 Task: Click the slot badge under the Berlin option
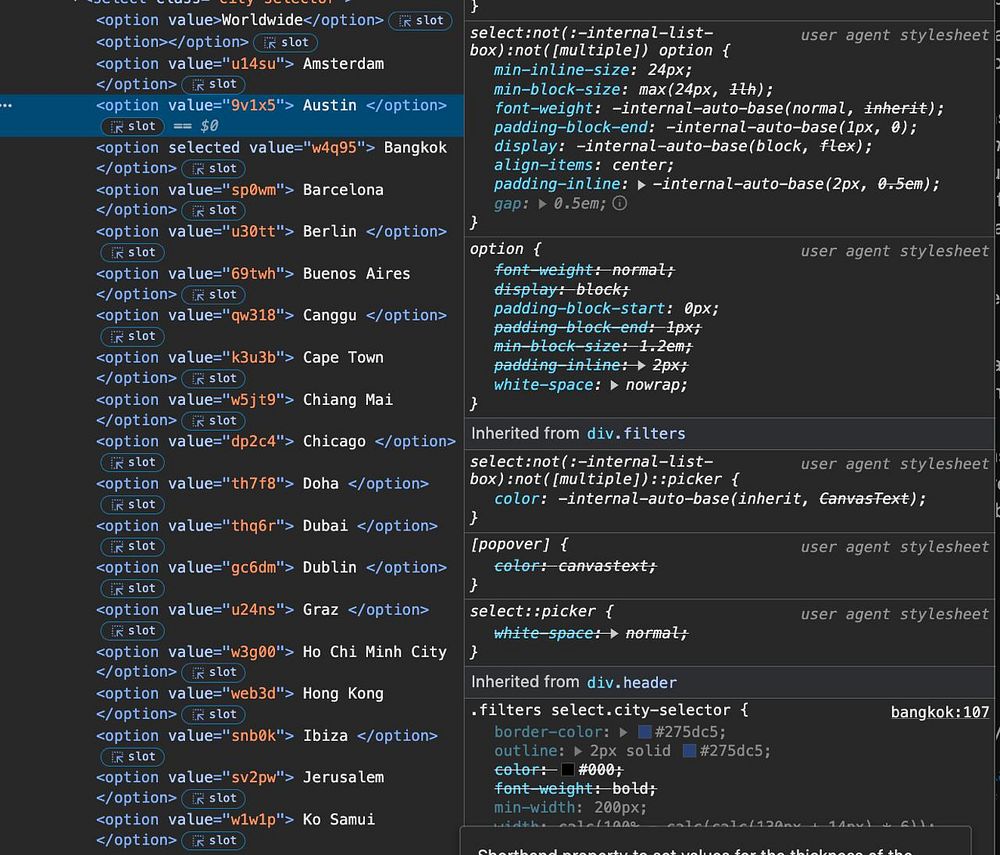click(x=133, y=252)
